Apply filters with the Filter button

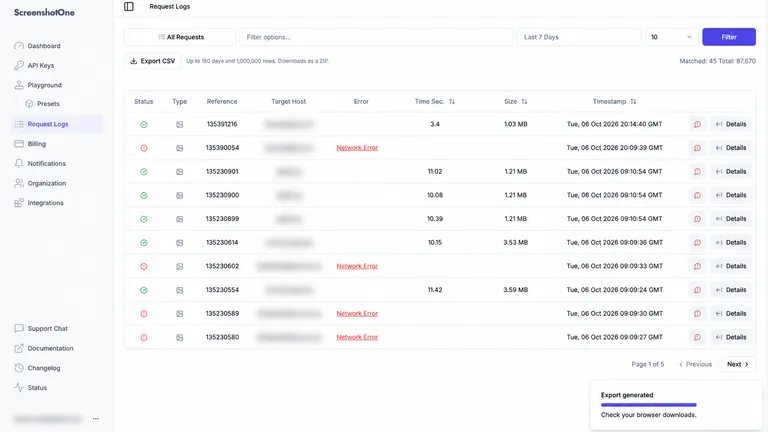(x=729, y=37)
